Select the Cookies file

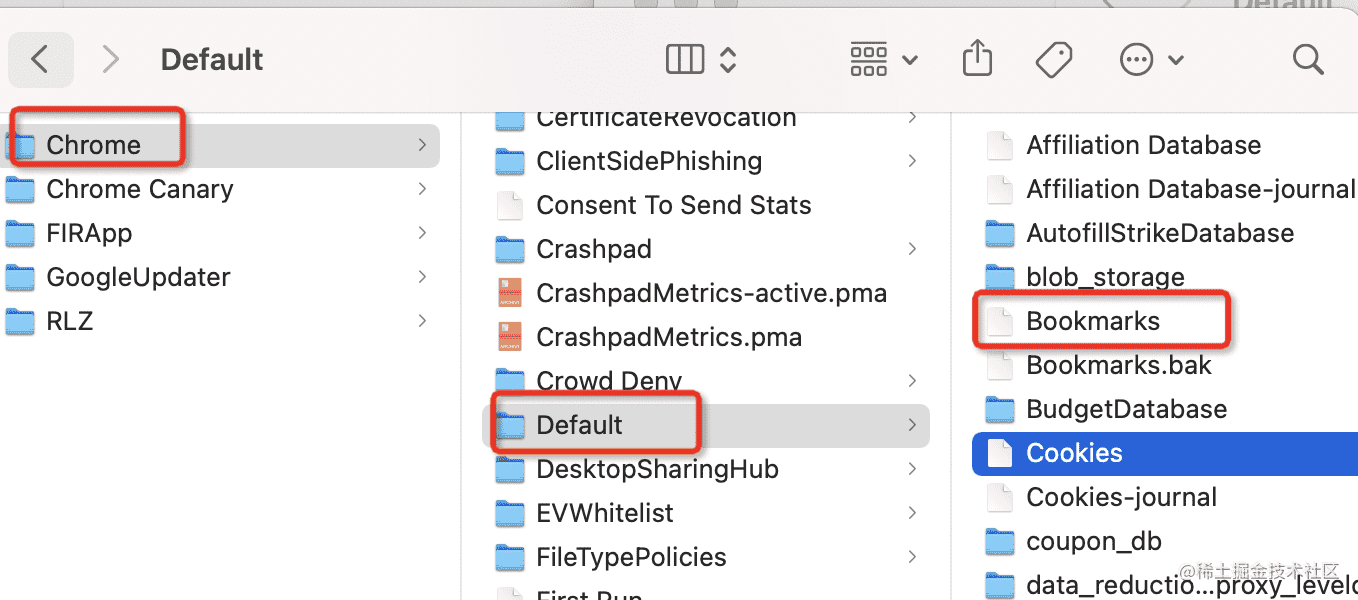click(x=1074, y=453)
